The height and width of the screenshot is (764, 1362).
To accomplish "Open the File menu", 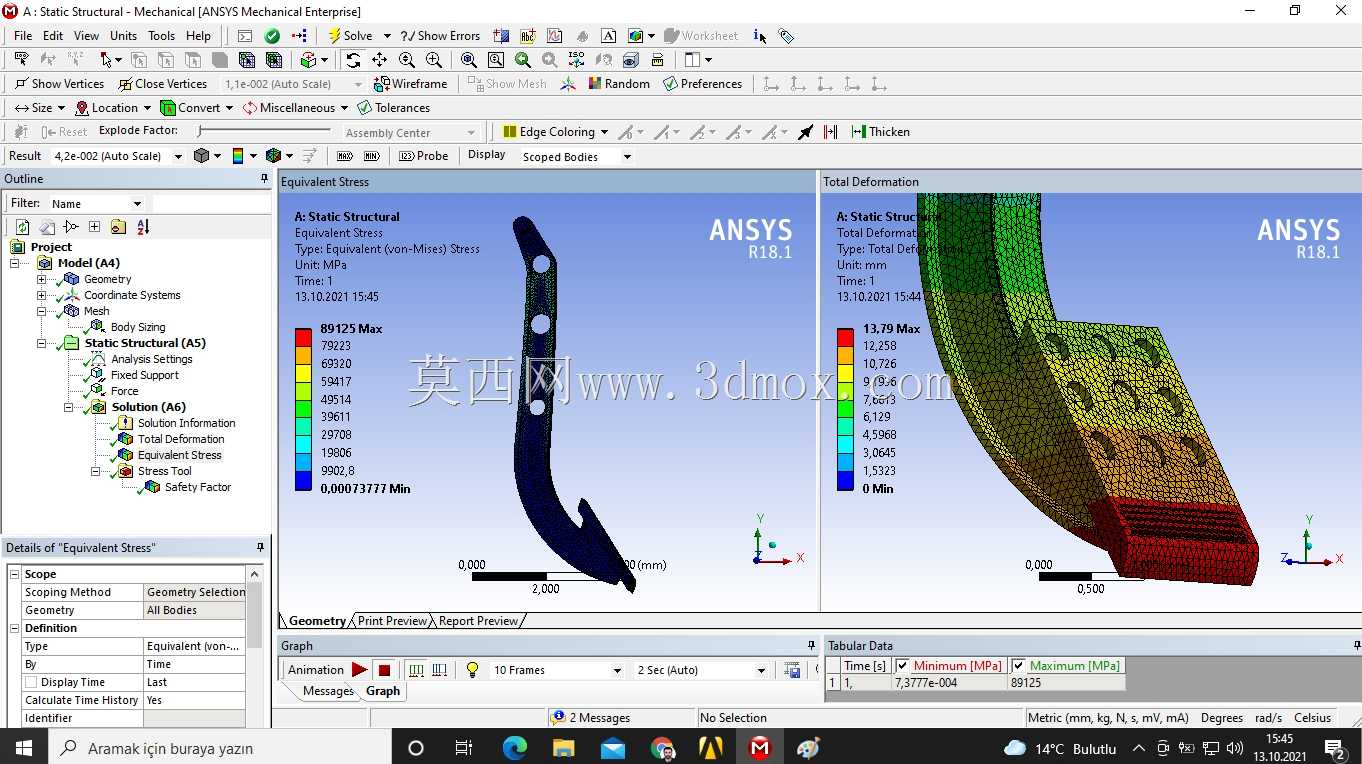I will [23, 36].
